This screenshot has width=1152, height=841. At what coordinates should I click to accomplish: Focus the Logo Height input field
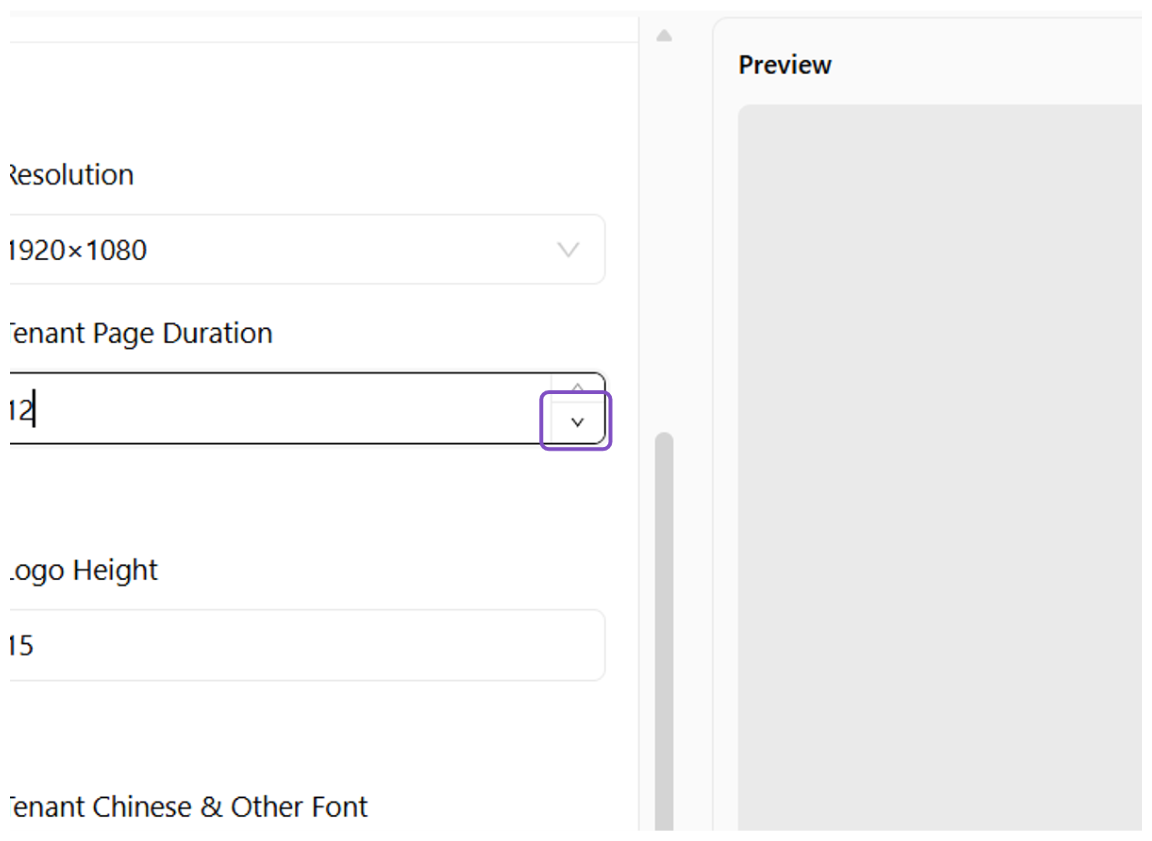coord(306,645)
